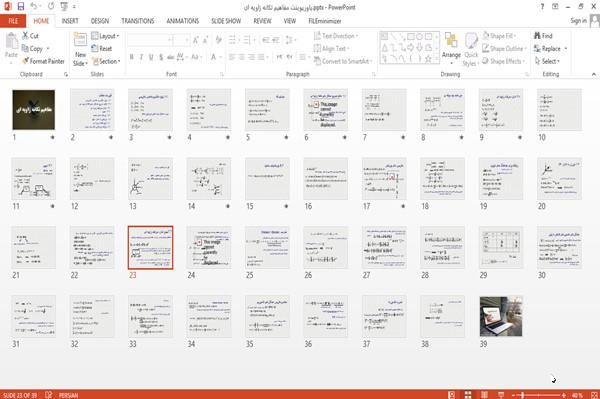Switch to the TRANSITIONS tab

pos(137,21)
